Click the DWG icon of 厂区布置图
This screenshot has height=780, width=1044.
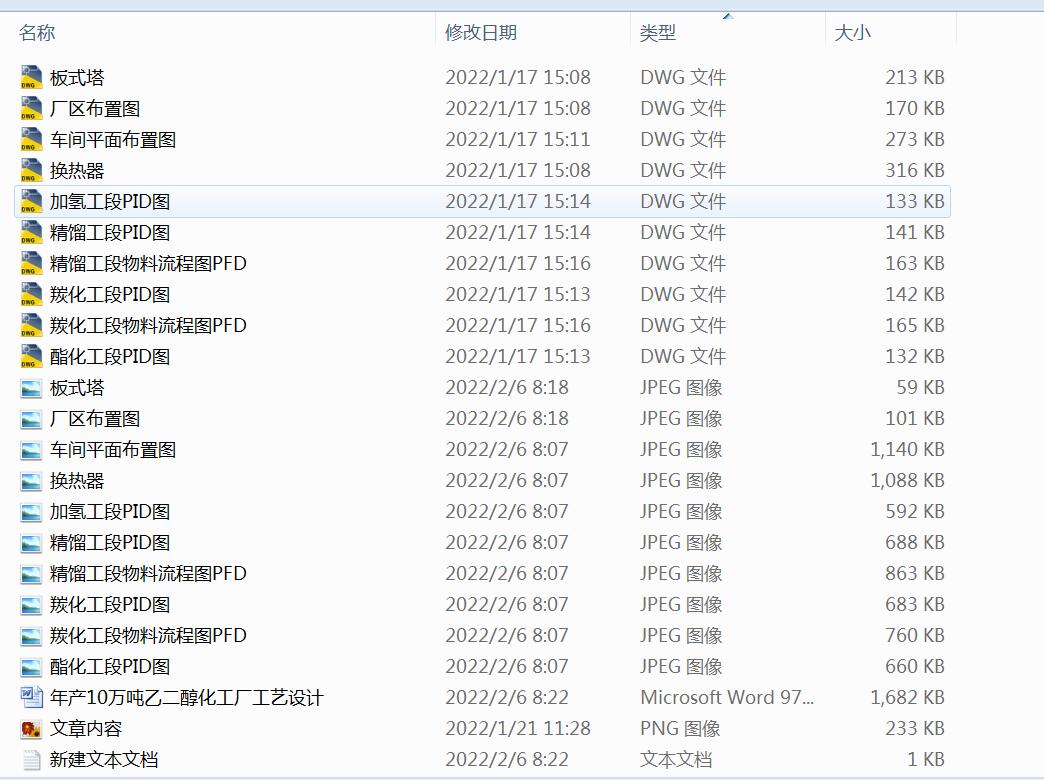pos(31,108)
